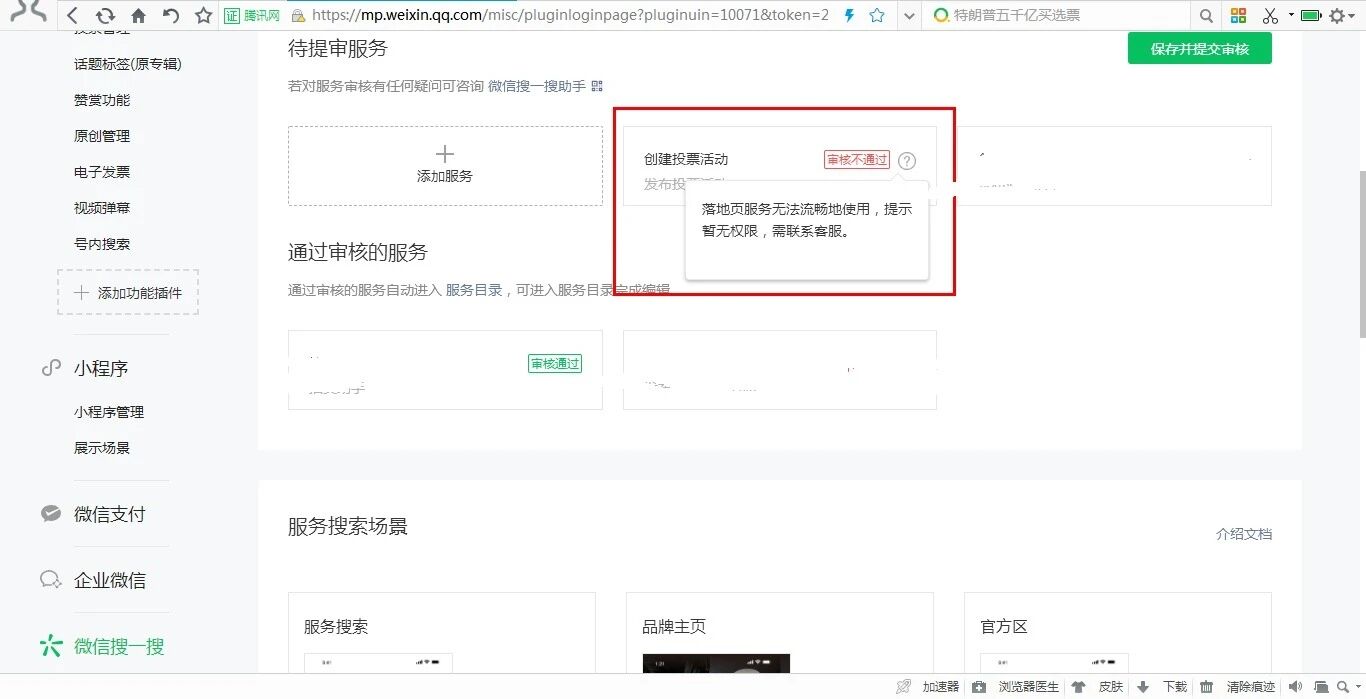Click the undo closed tab arrow icon
This screenshot has height=699, width=1366.
point(171,16)
